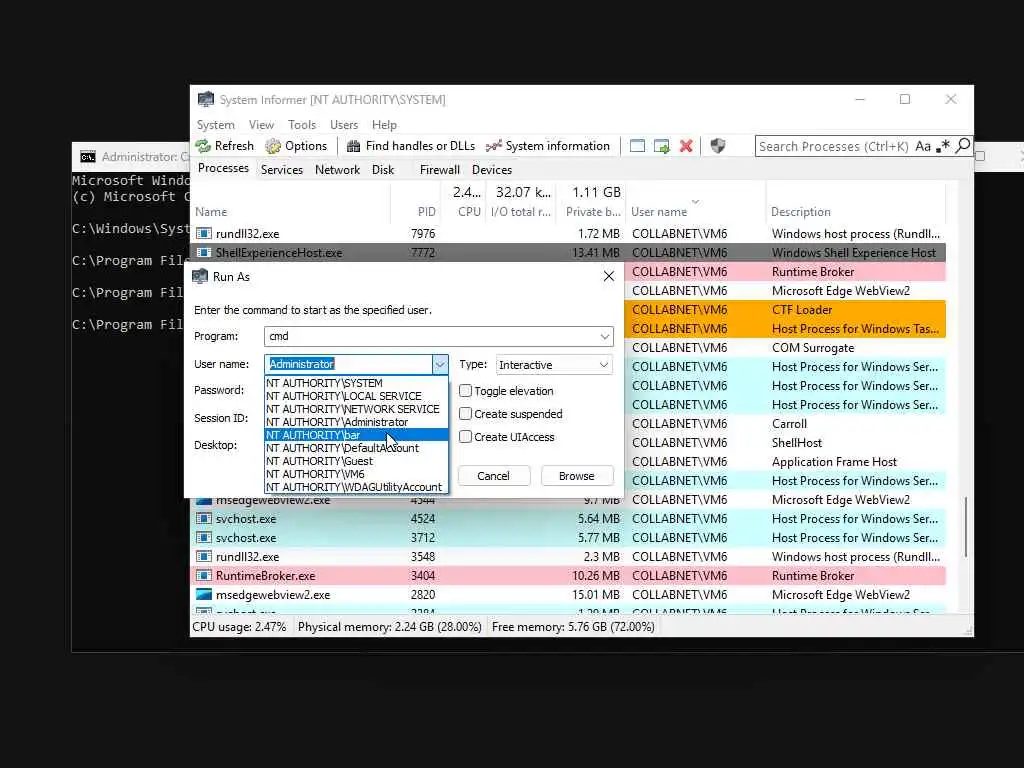Switch to the Firewall tab
Image resolution: width=1024 pixels, height=768 pixels.
pos(440,170)
